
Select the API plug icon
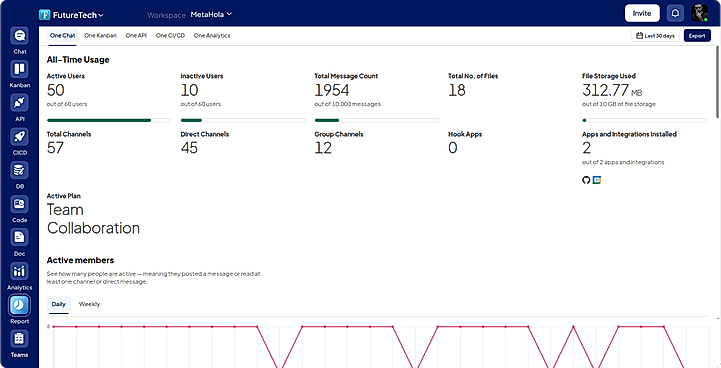point(19,103)
